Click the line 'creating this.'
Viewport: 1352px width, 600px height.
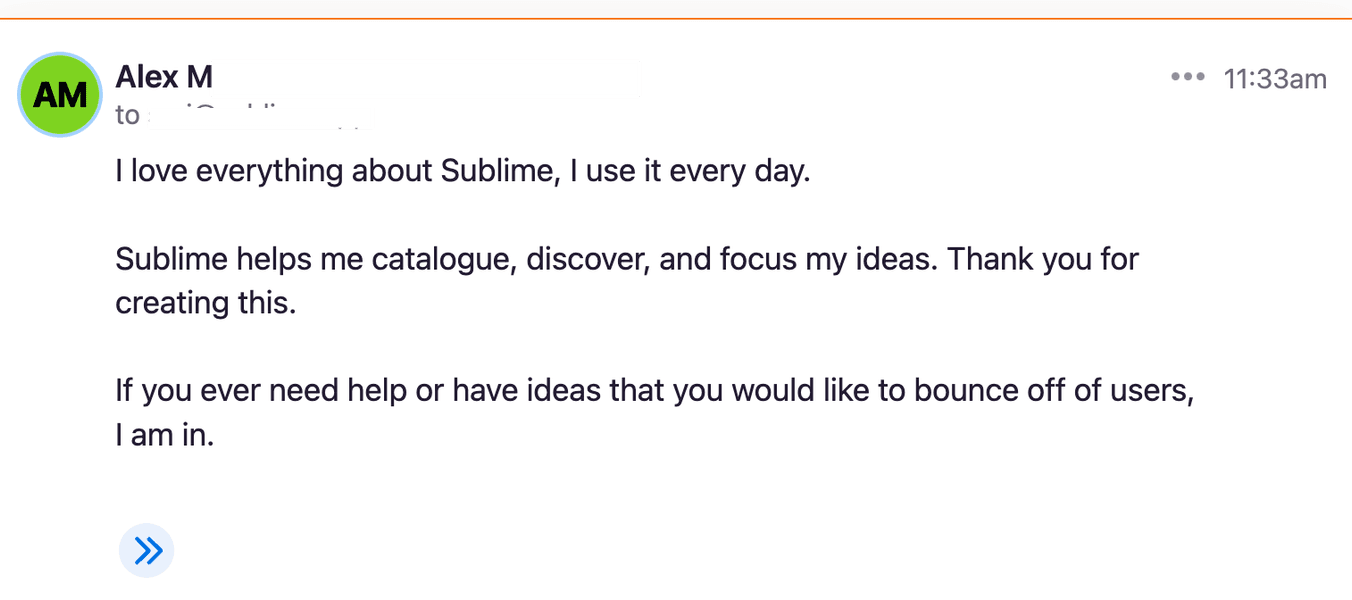tap(206, 303)
